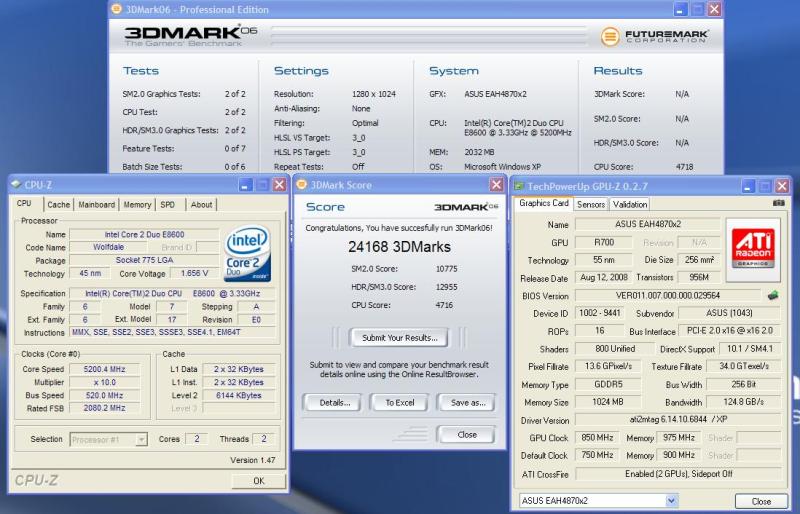Open the Memory tab in CPU-Z
Viewport: 800px width, 514px height.
pos(137,205)
